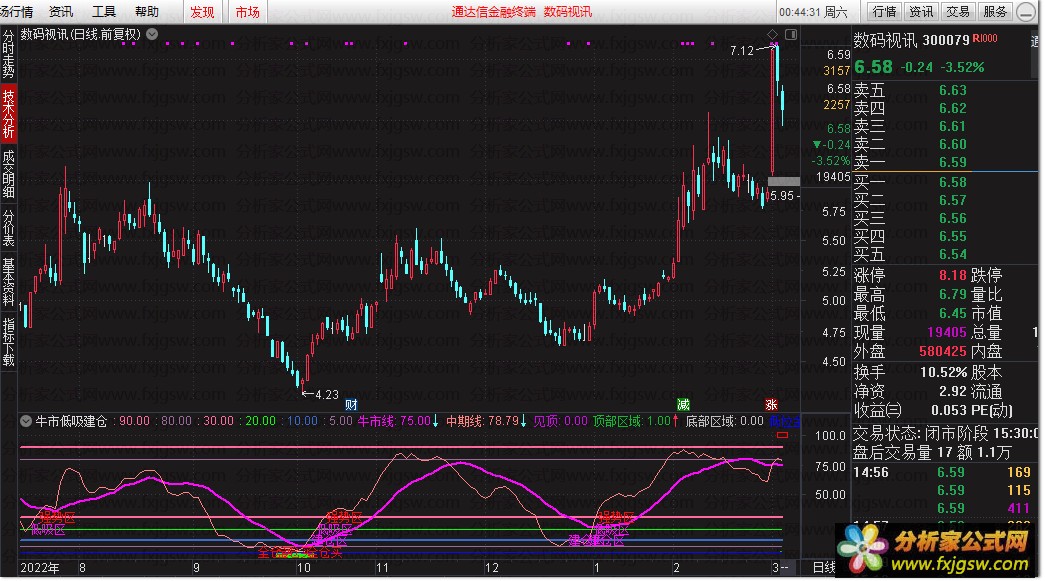Click the 见顶: 0.00 indicator value

pos(560,421)
